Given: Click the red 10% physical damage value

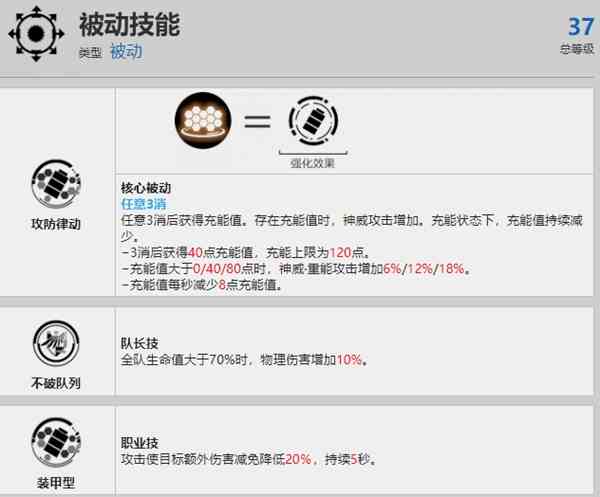Looking at the screenshot, I should (x=349, y=360).
